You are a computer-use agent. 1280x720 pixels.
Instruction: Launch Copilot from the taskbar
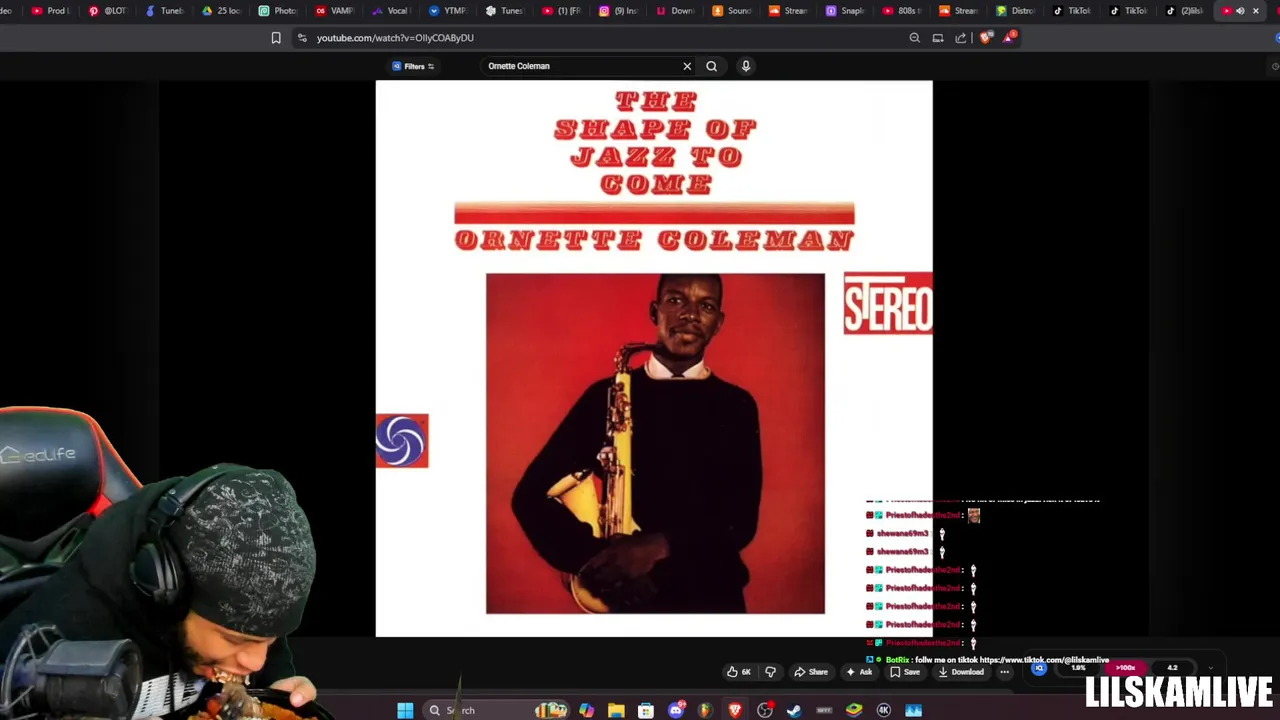point(586,710)
